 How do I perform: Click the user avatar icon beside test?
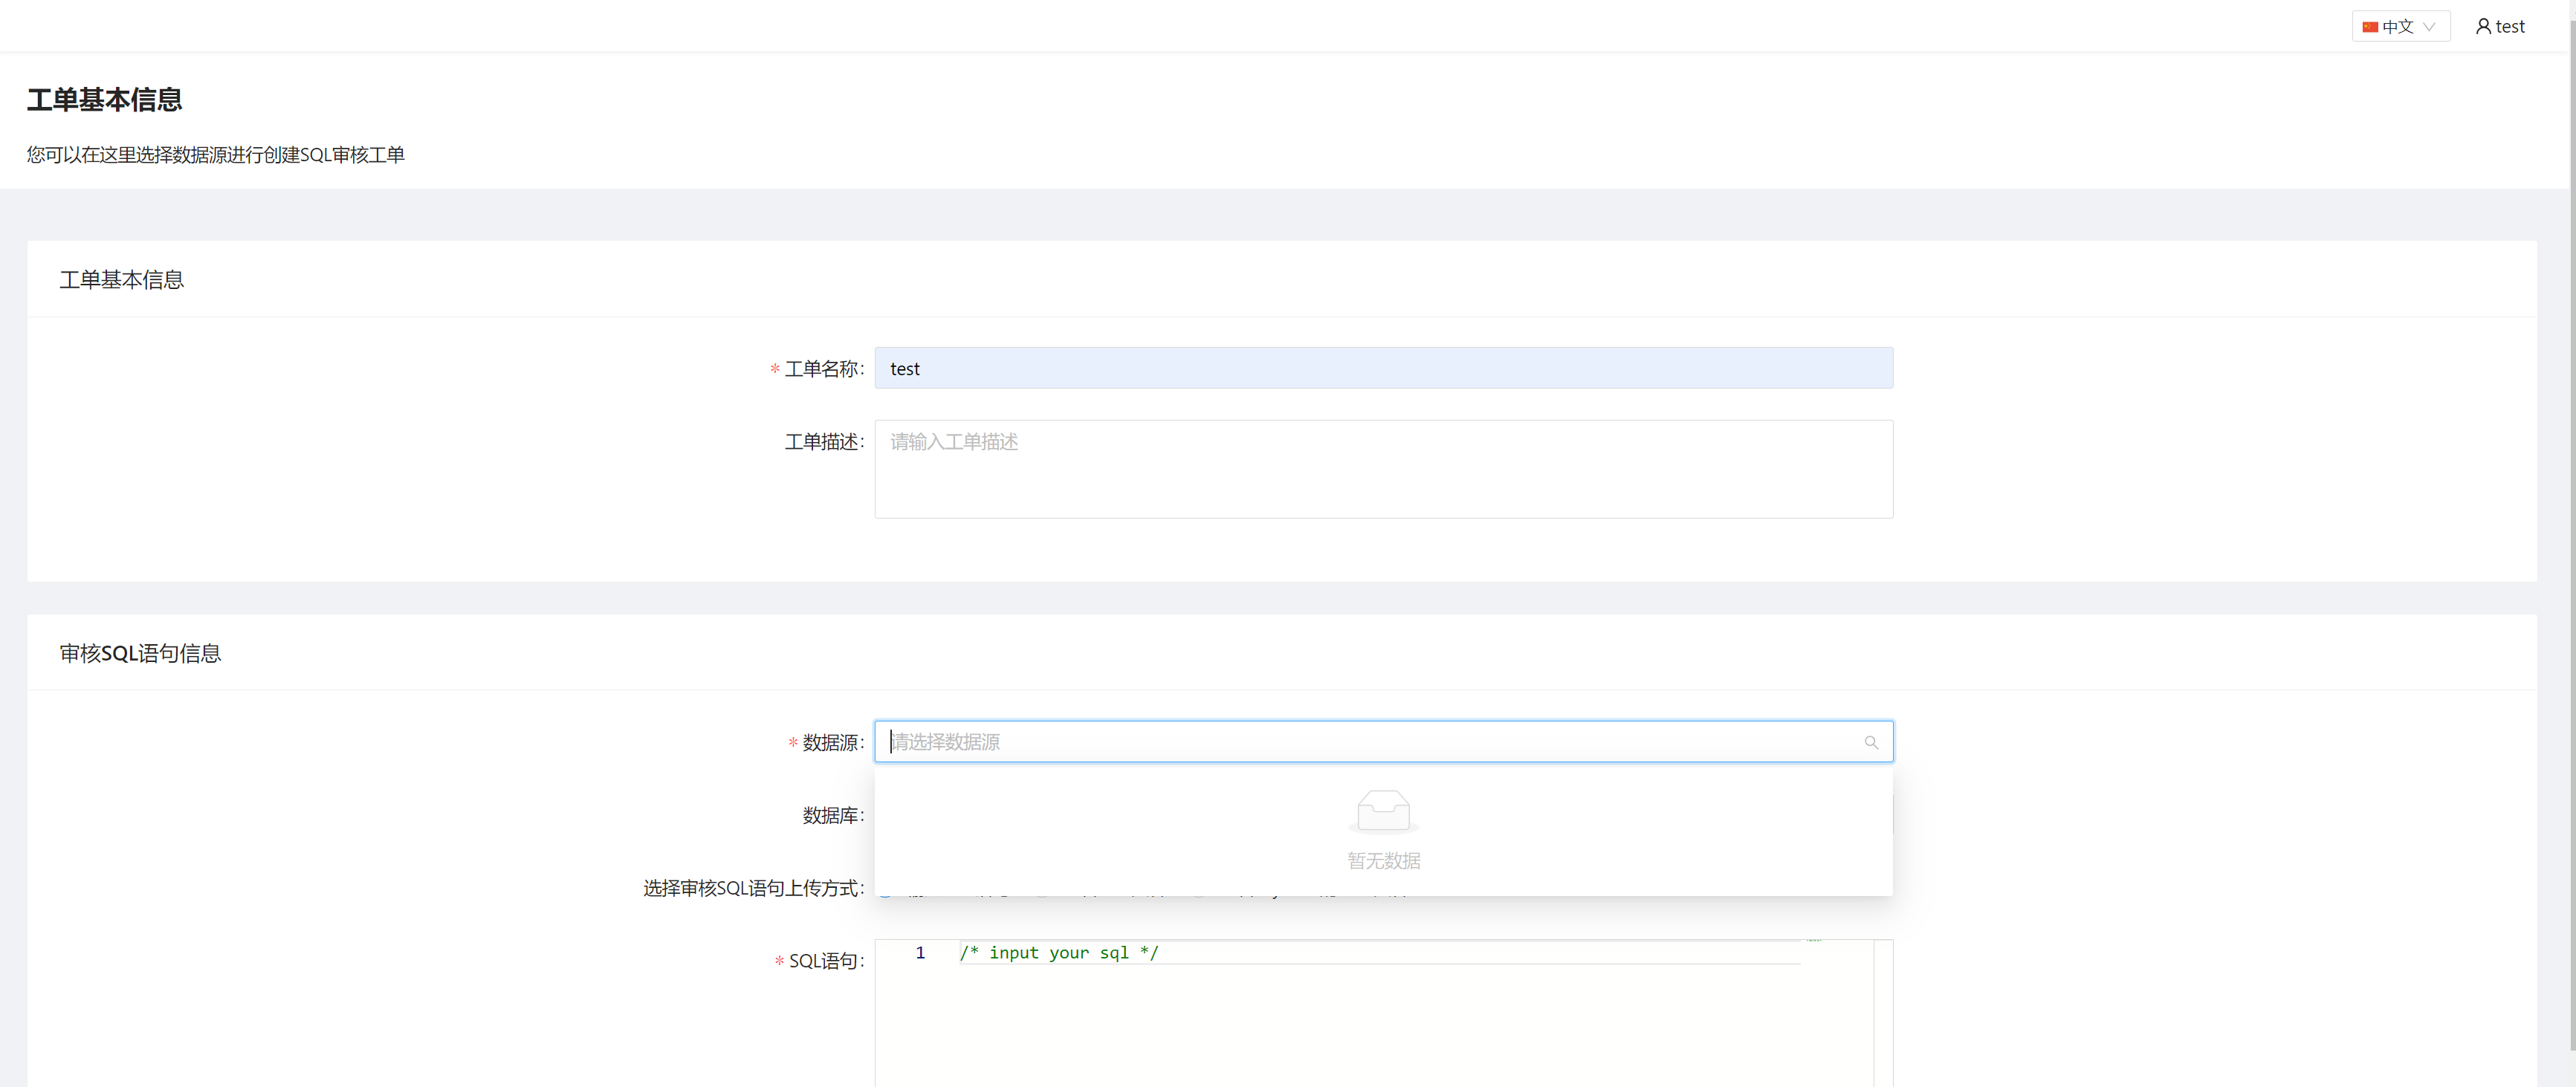click(x=2483, y=27)
